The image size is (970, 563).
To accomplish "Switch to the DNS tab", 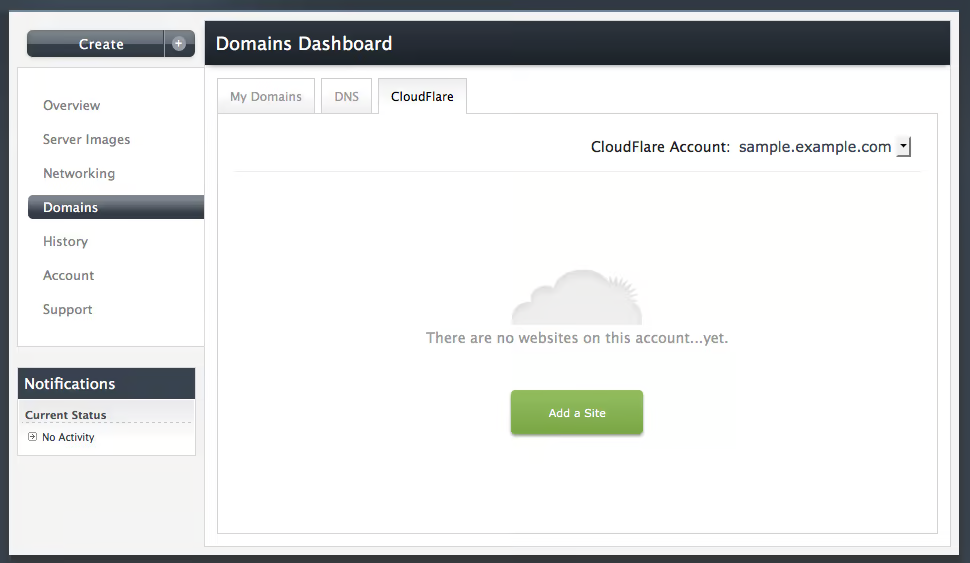I will (346, 97).
